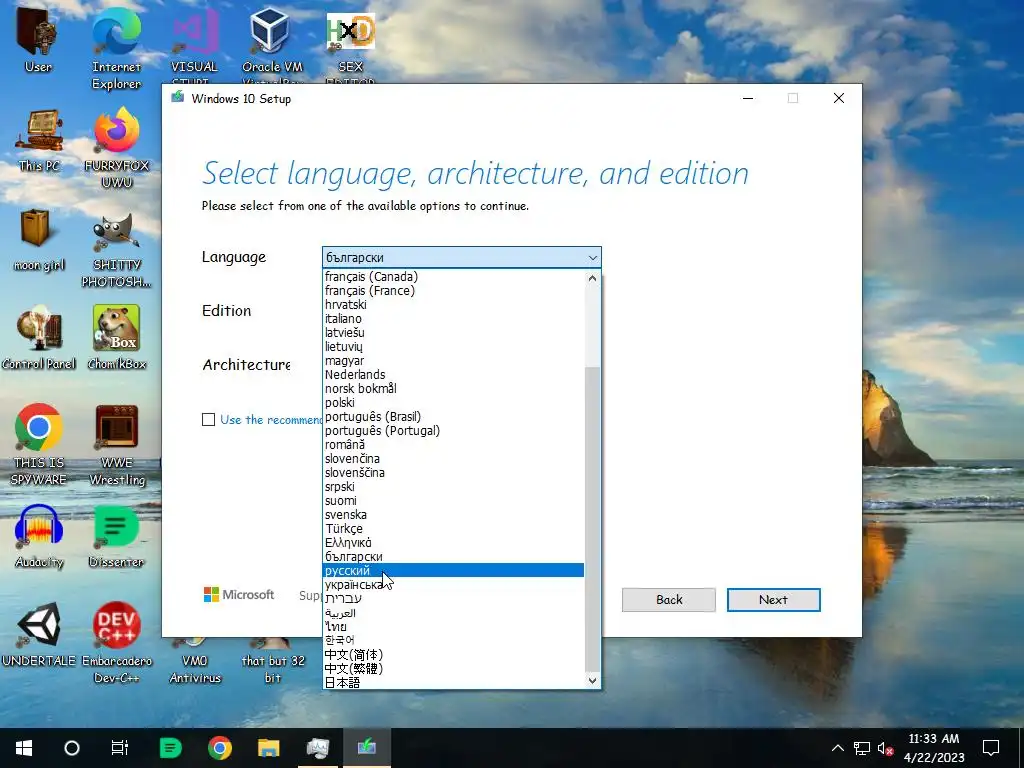
Task: Open the notification center icon
Action: 991,748
